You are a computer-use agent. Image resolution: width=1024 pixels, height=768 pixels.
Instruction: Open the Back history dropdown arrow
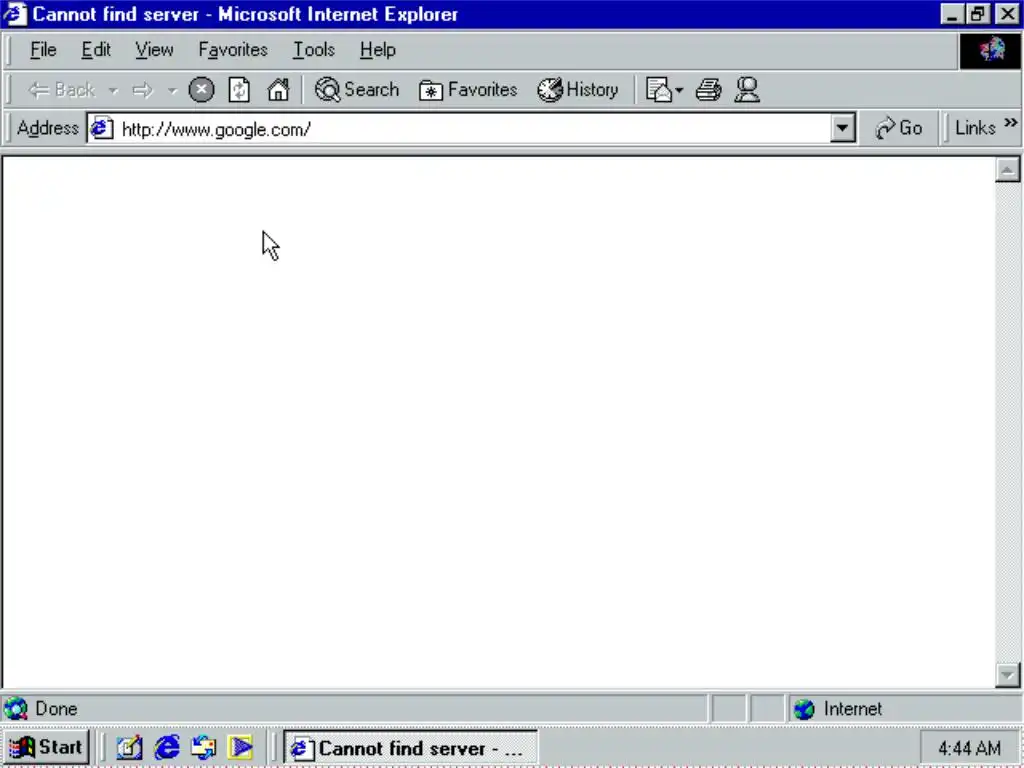113,90
